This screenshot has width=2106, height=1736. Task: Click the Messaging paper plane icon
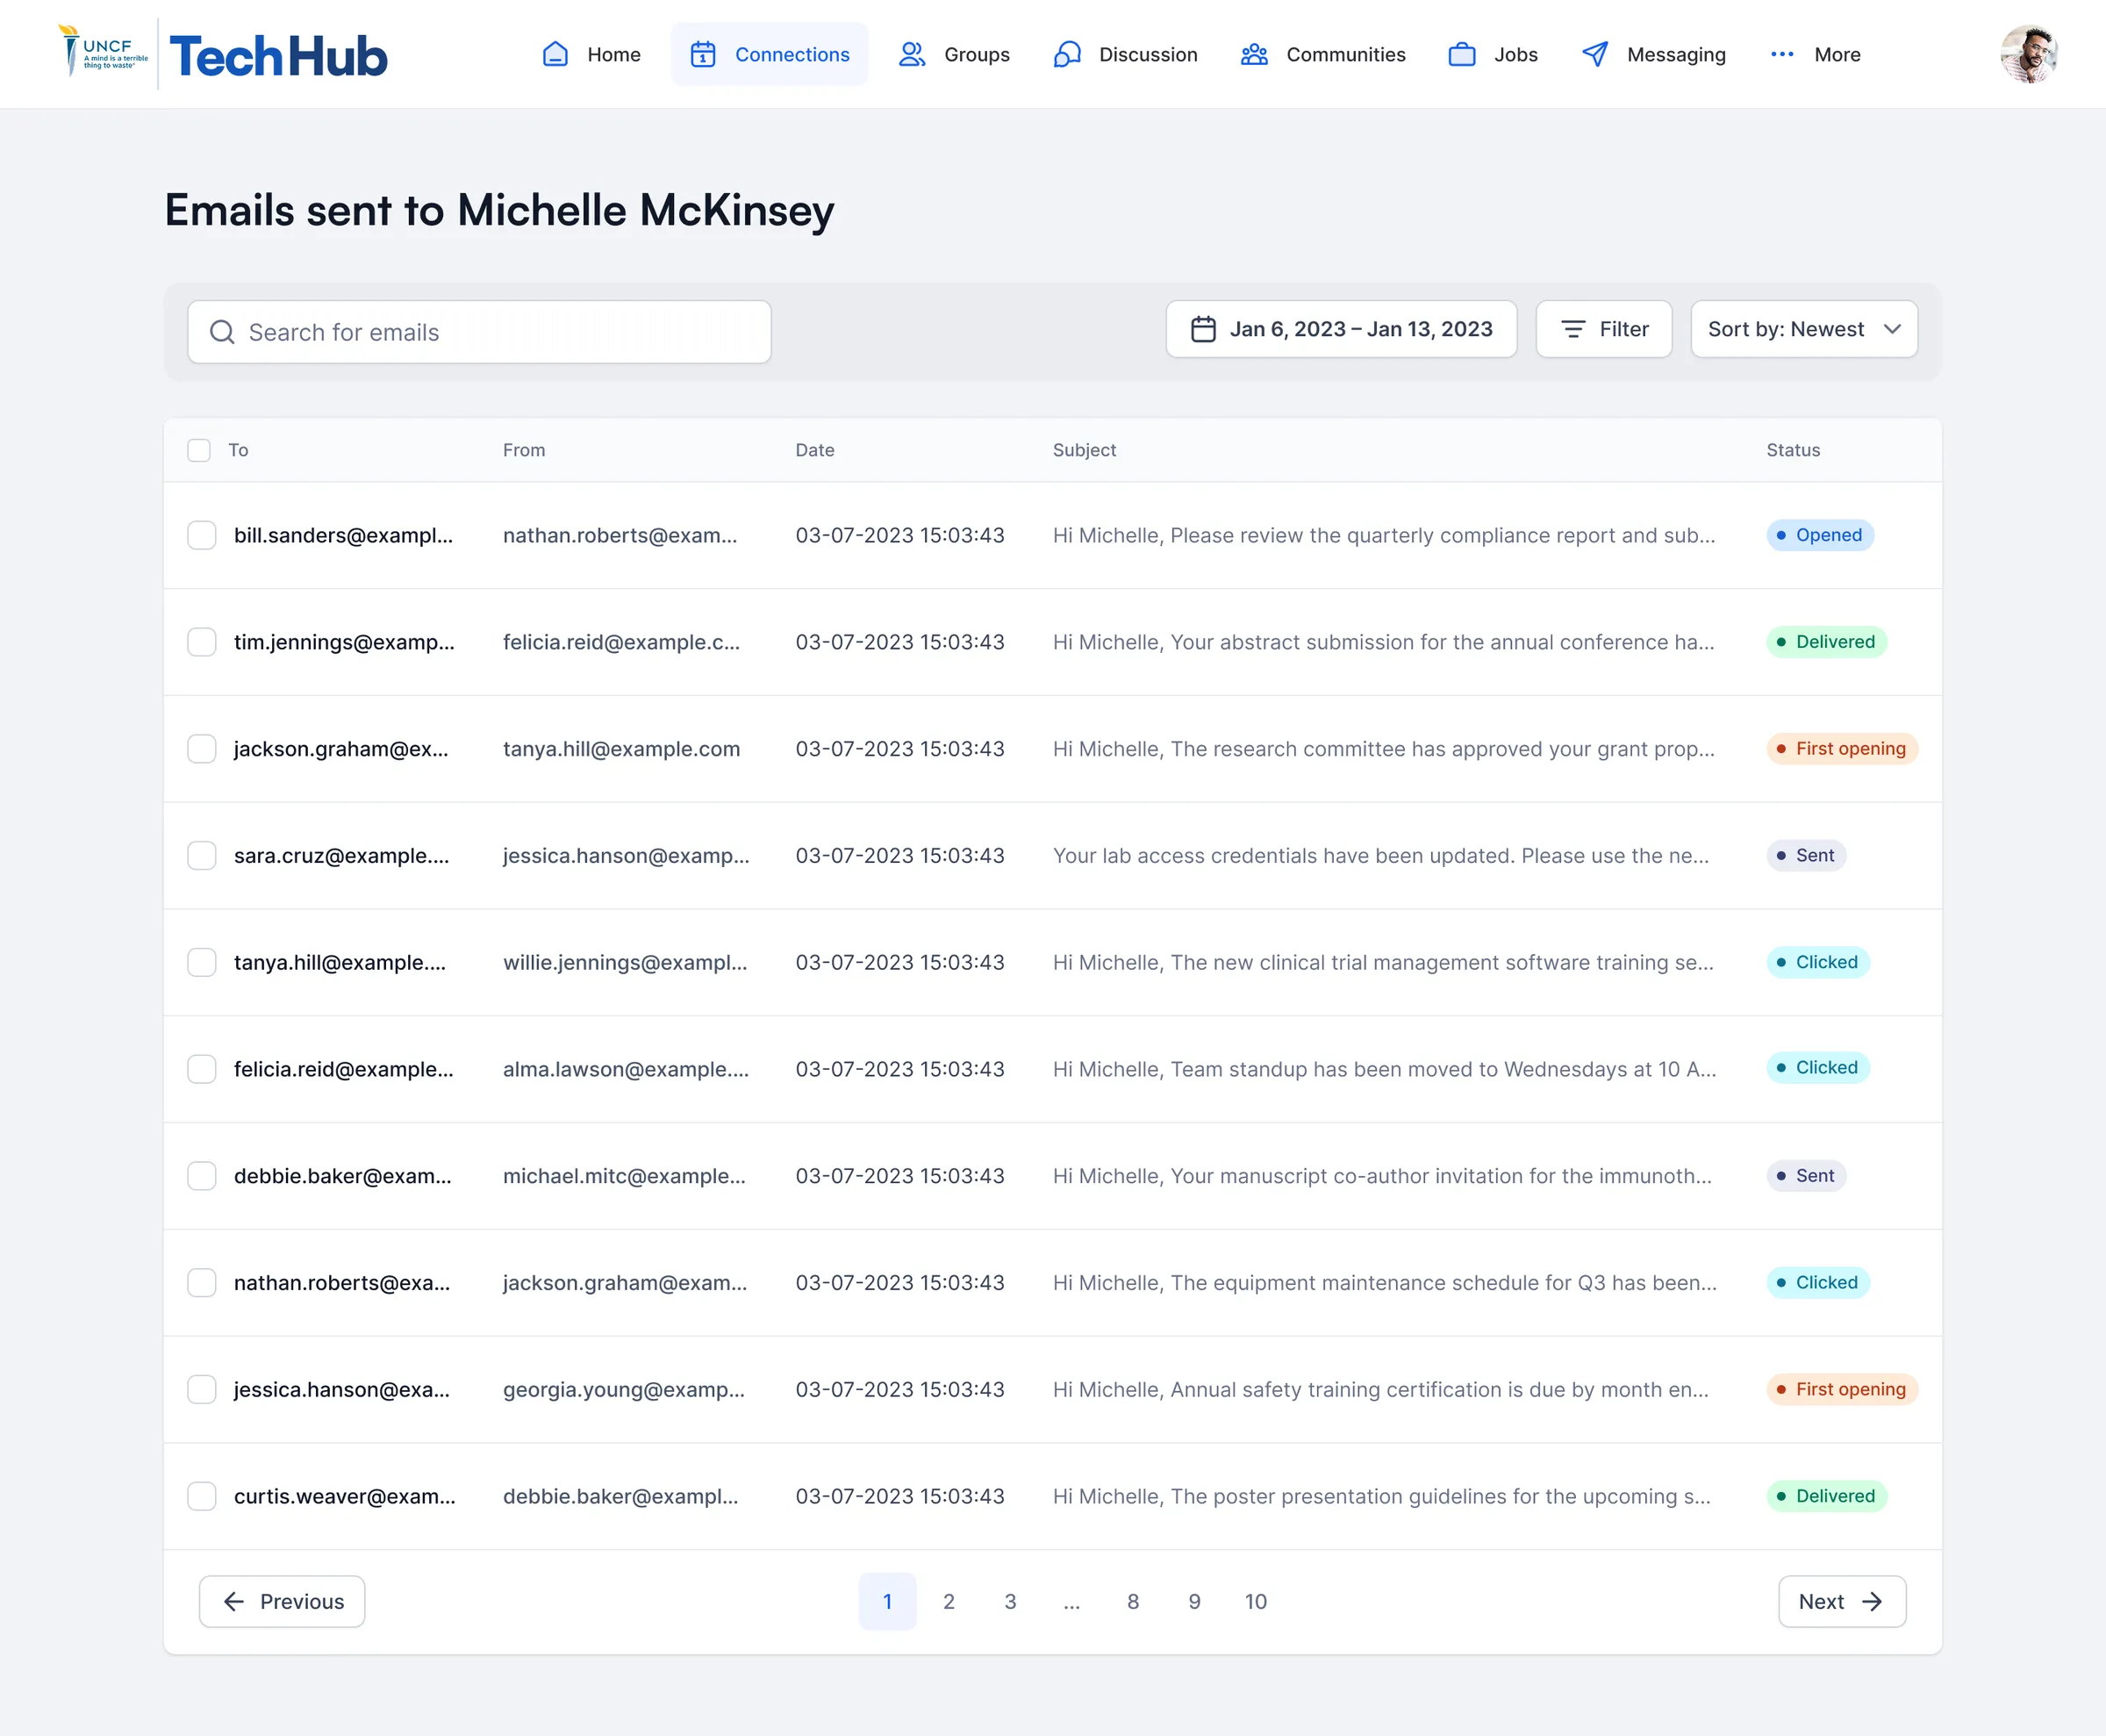coord(1595,54)
